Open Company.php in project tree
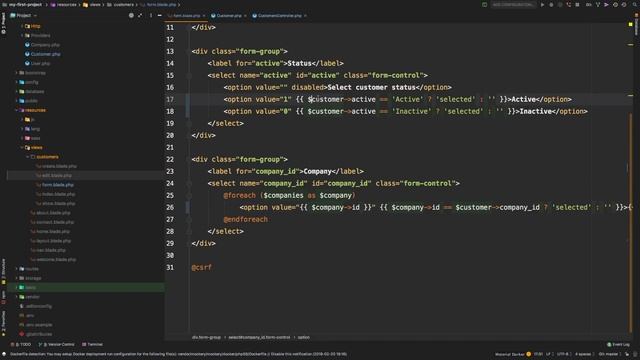This screenshot has width=640, height=360. click(x=45, y=45)
